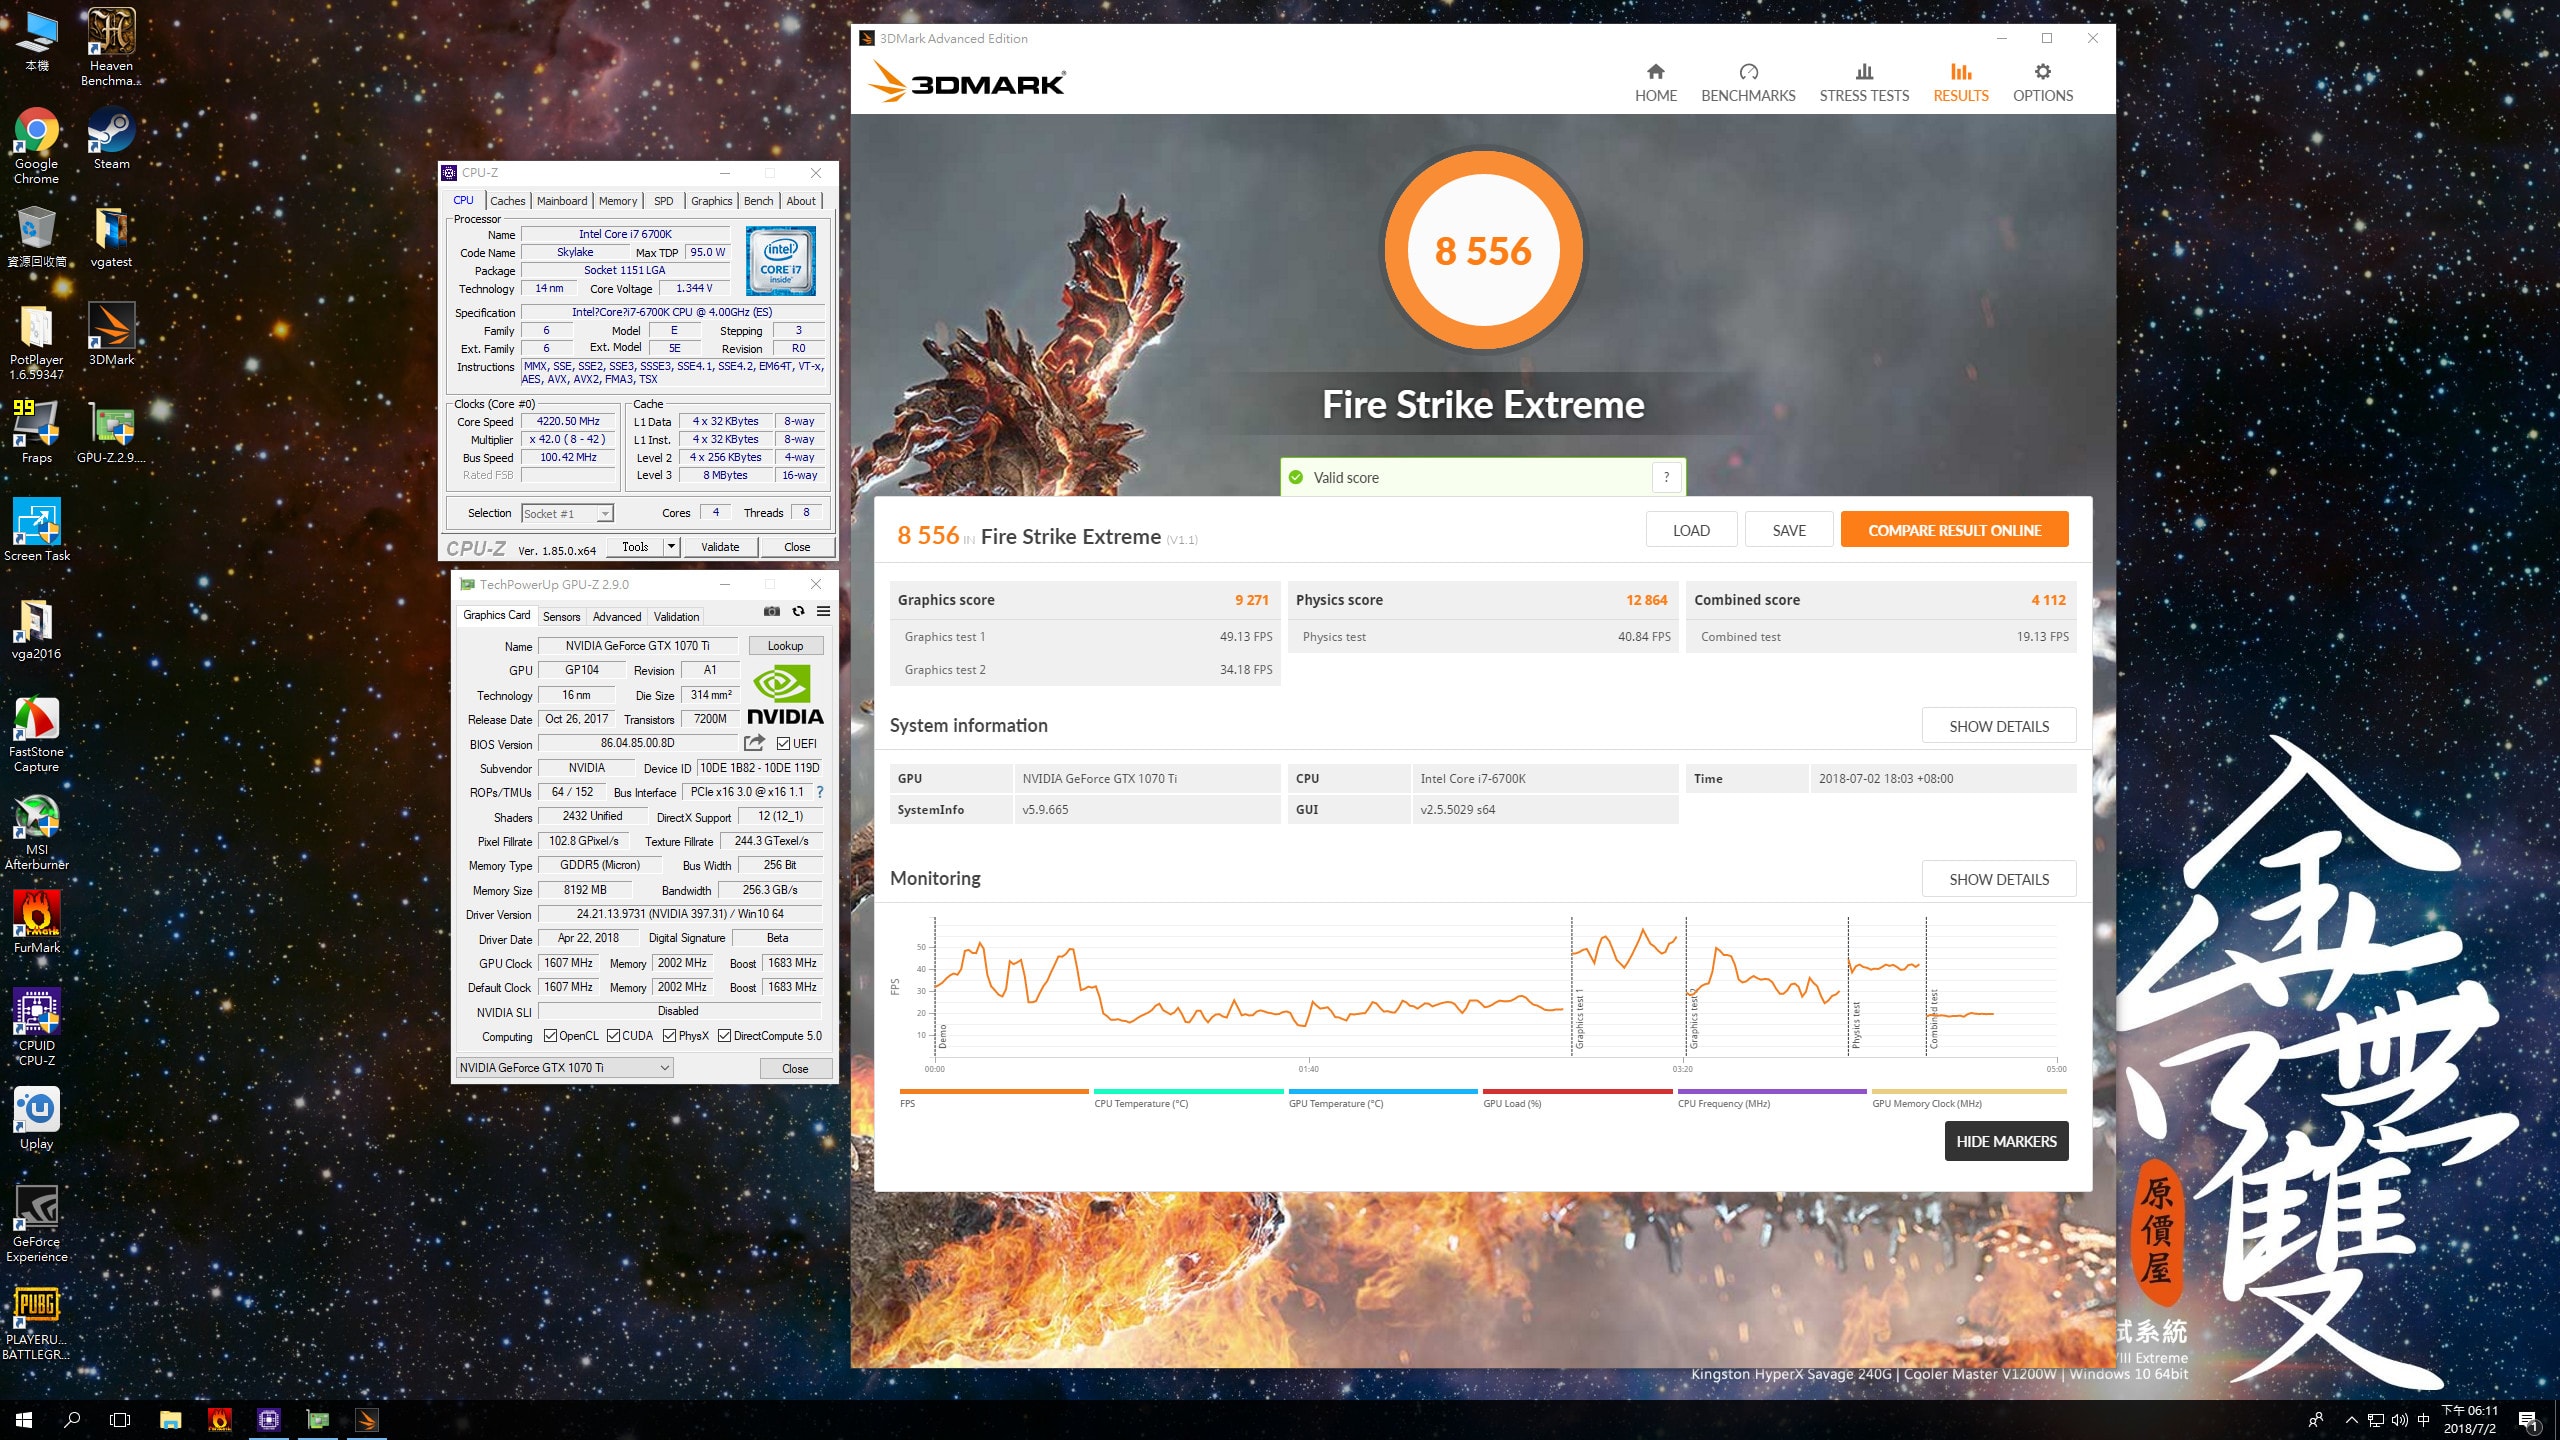This screenshot has width=2560, height=1440.
Task: Open 3DMark Stress Tests section
Action: 1864,83
